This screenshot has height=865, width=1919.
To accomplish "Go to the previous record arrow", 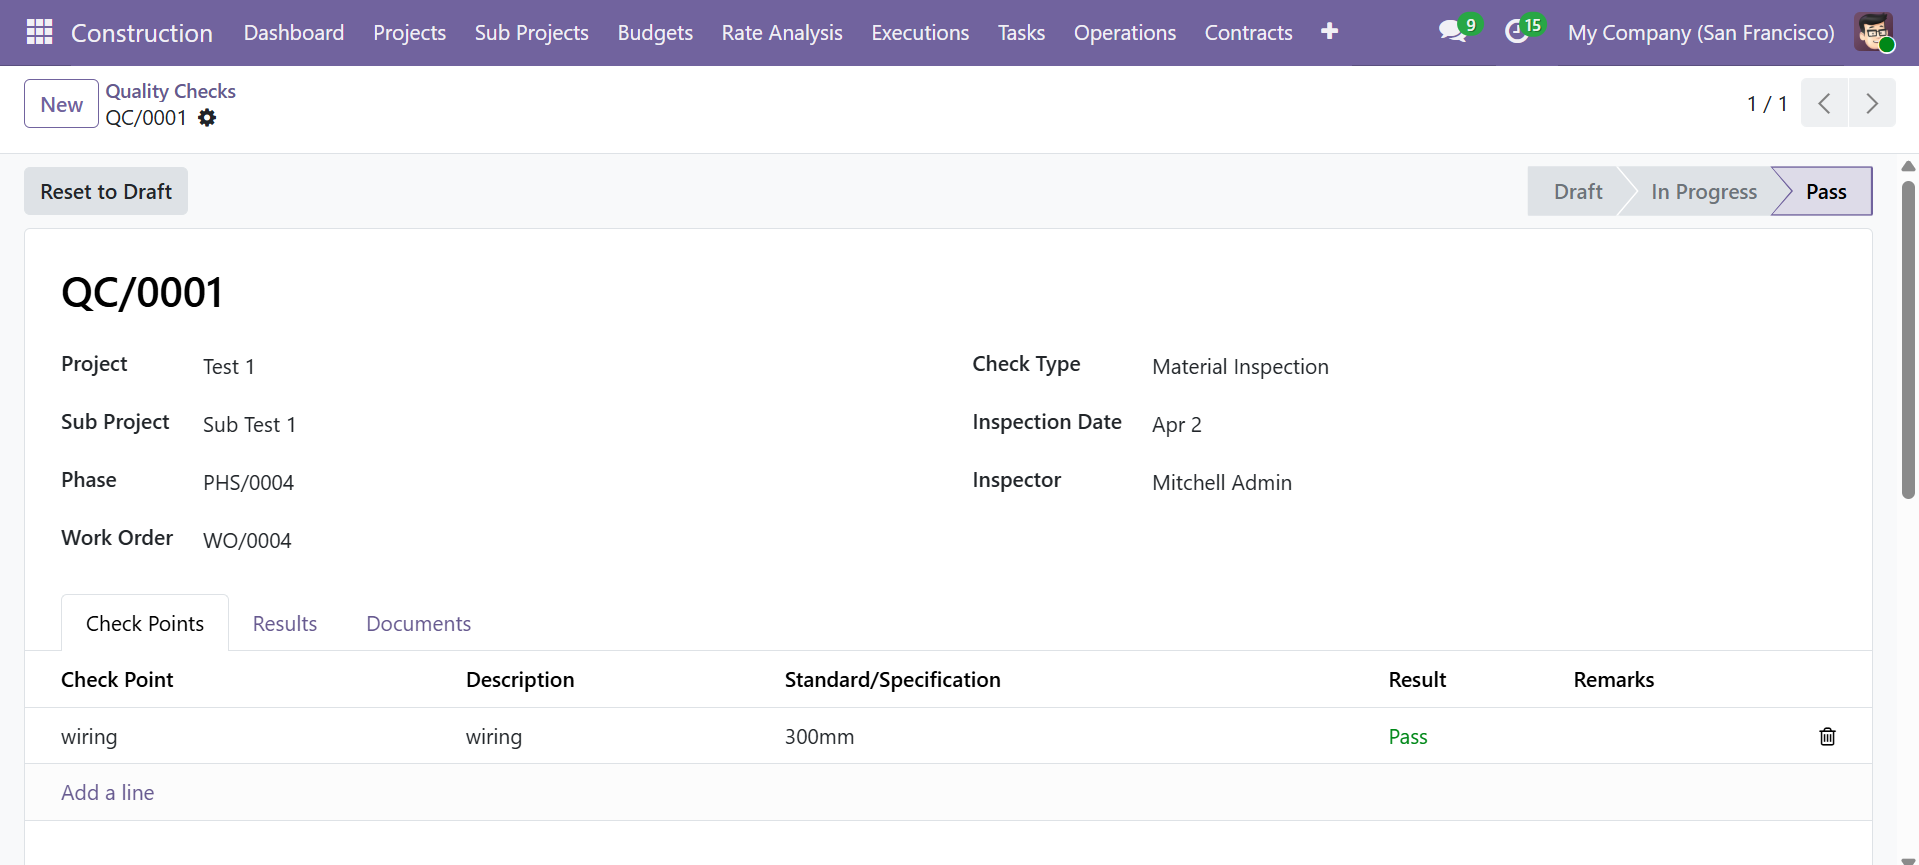I will (x=1824, y=103).
